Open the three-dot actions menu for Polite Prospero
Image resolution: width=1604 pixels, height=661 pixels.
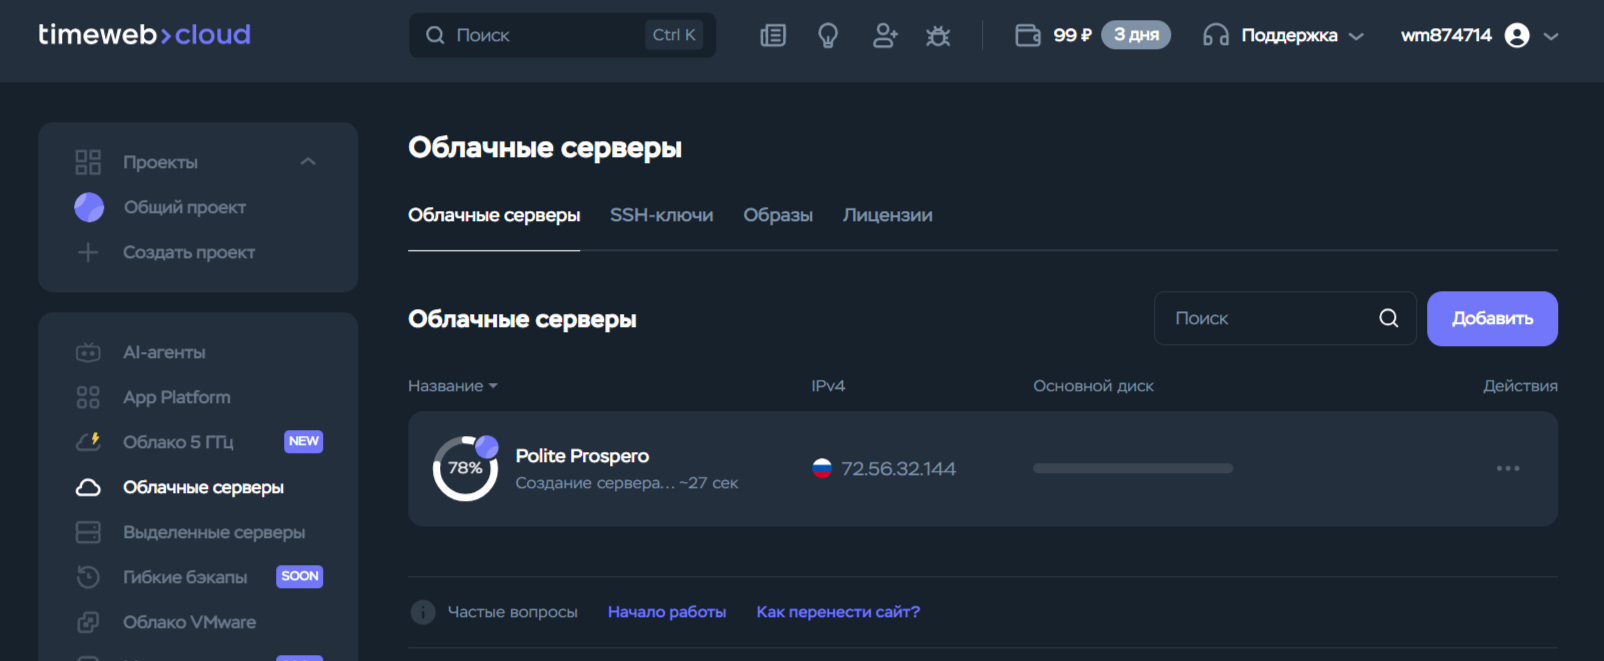coord(1508,468)
